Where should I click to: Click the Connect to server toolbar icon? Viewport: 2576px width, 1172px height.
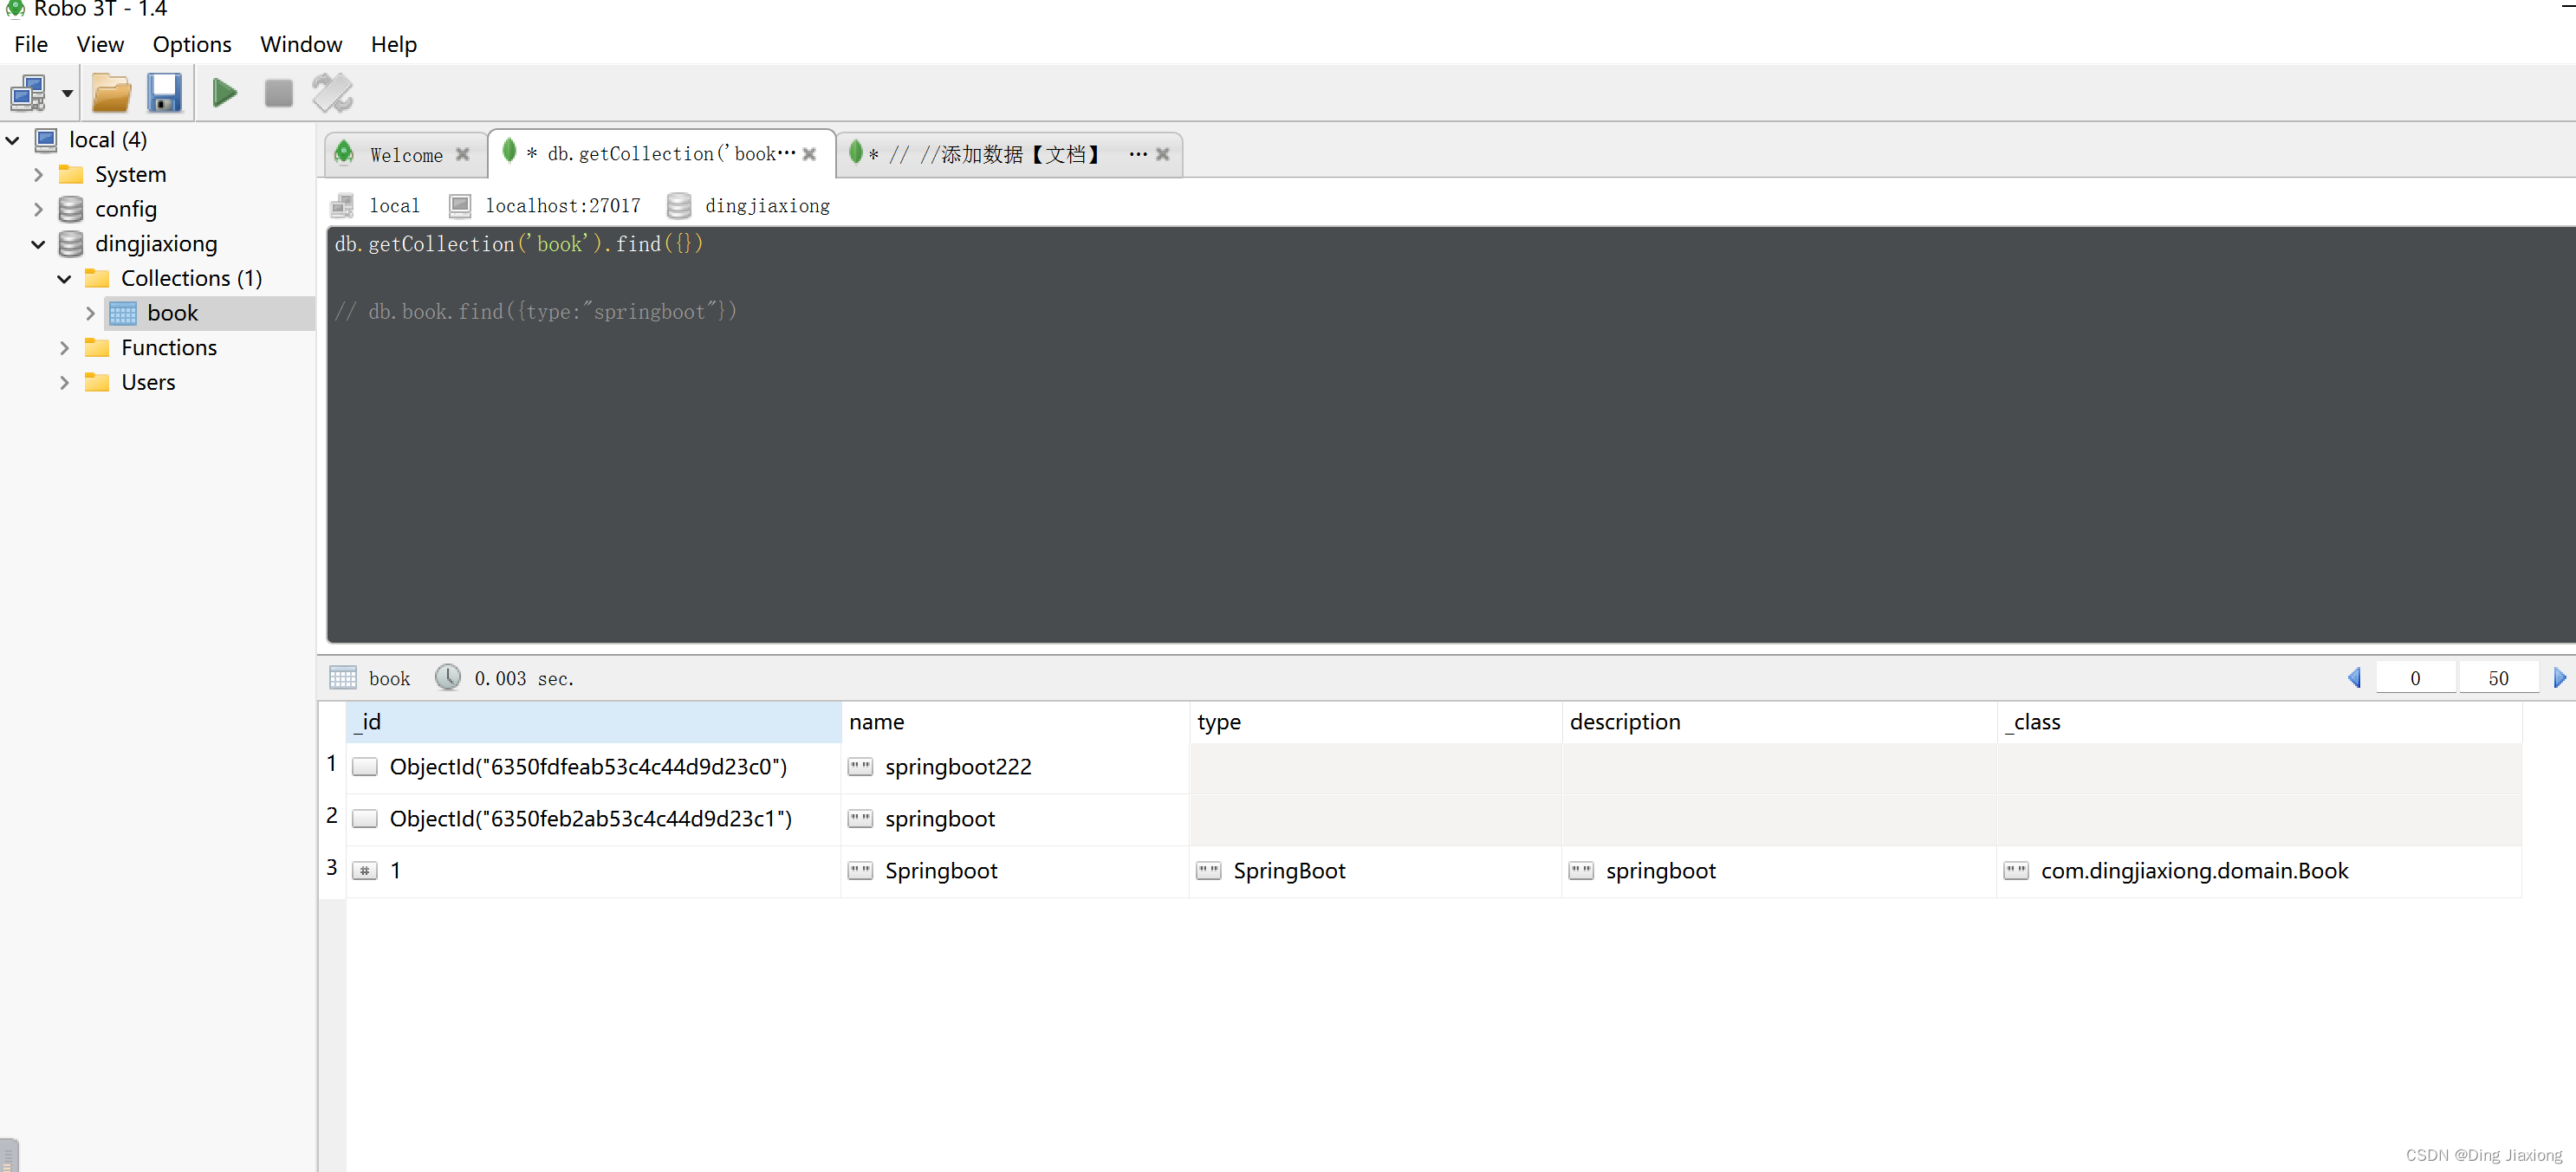(28, 93)
